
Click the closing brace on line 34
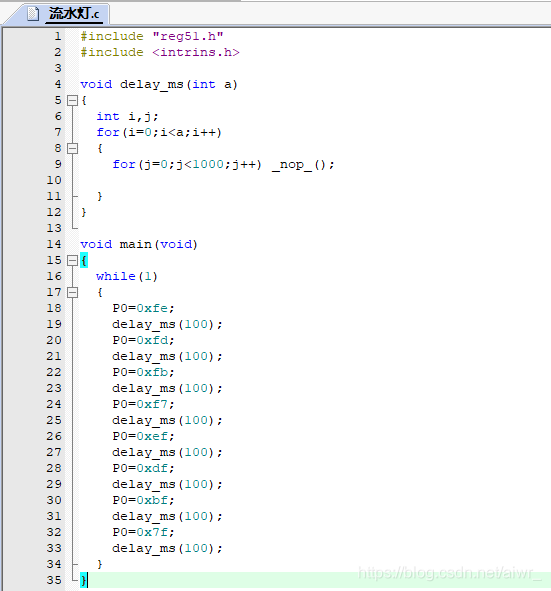(99, 564)
